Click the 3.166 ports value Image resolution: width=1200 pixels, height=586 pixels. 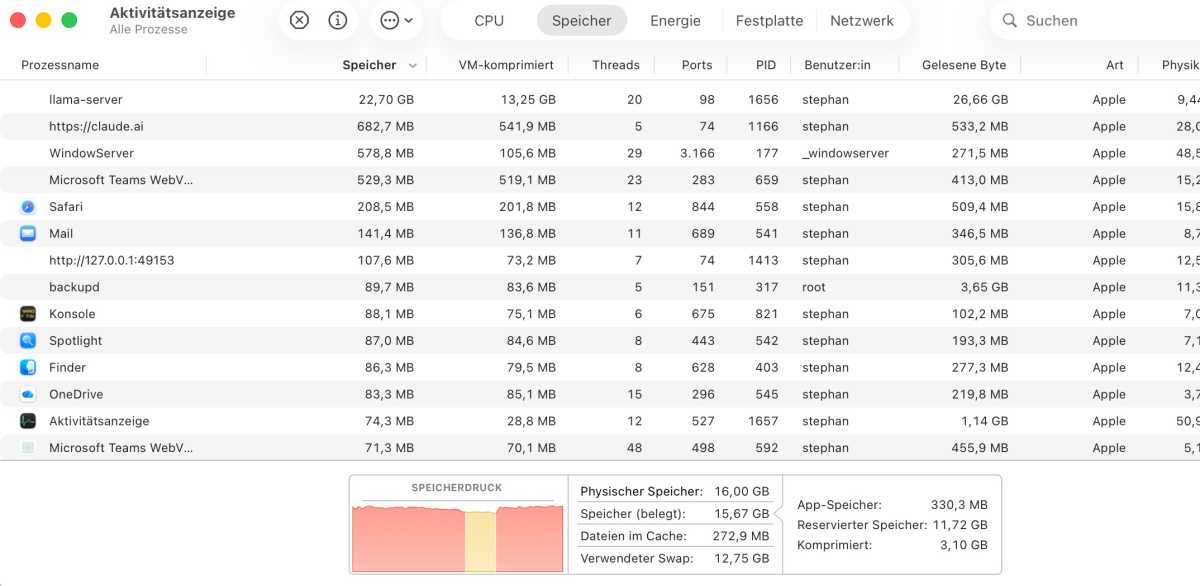tap(697, 153)
